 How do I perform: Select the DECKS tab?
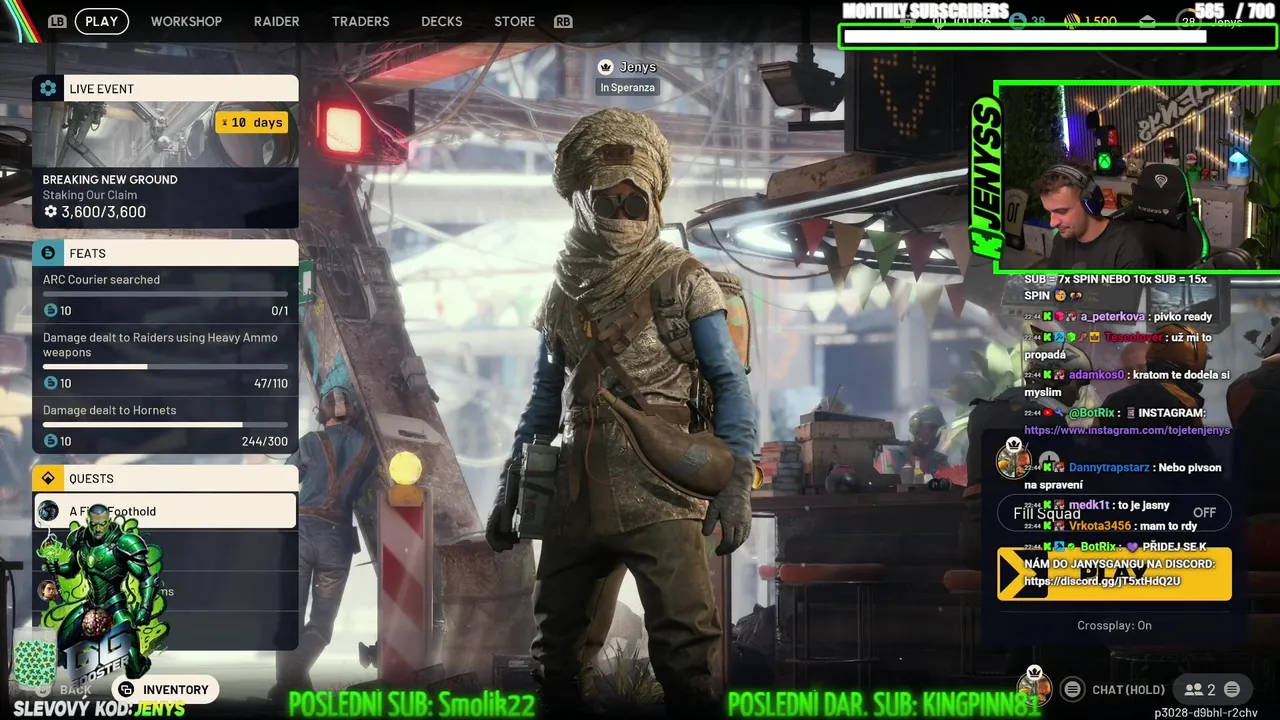coord(441,21)
